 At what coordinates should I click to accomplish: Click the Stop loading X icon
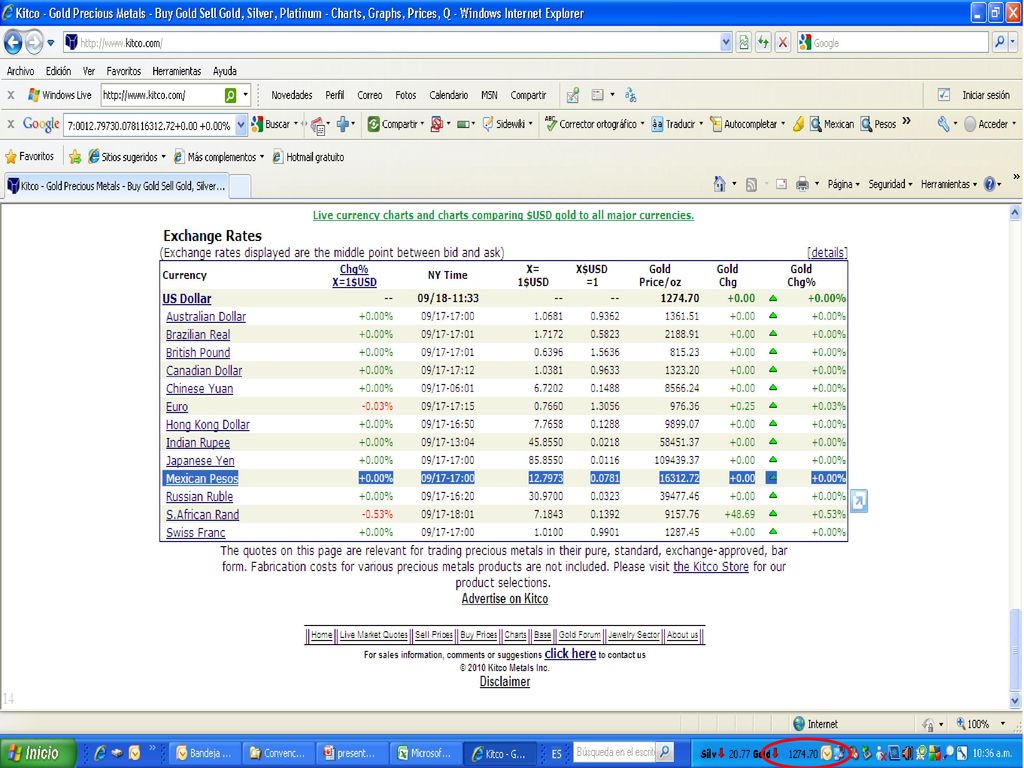(782, 43)
